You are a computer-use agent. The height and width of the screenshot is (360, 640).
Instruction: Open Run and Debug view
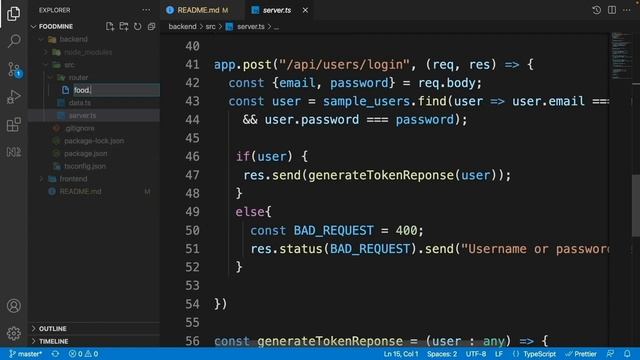point(13,97)
